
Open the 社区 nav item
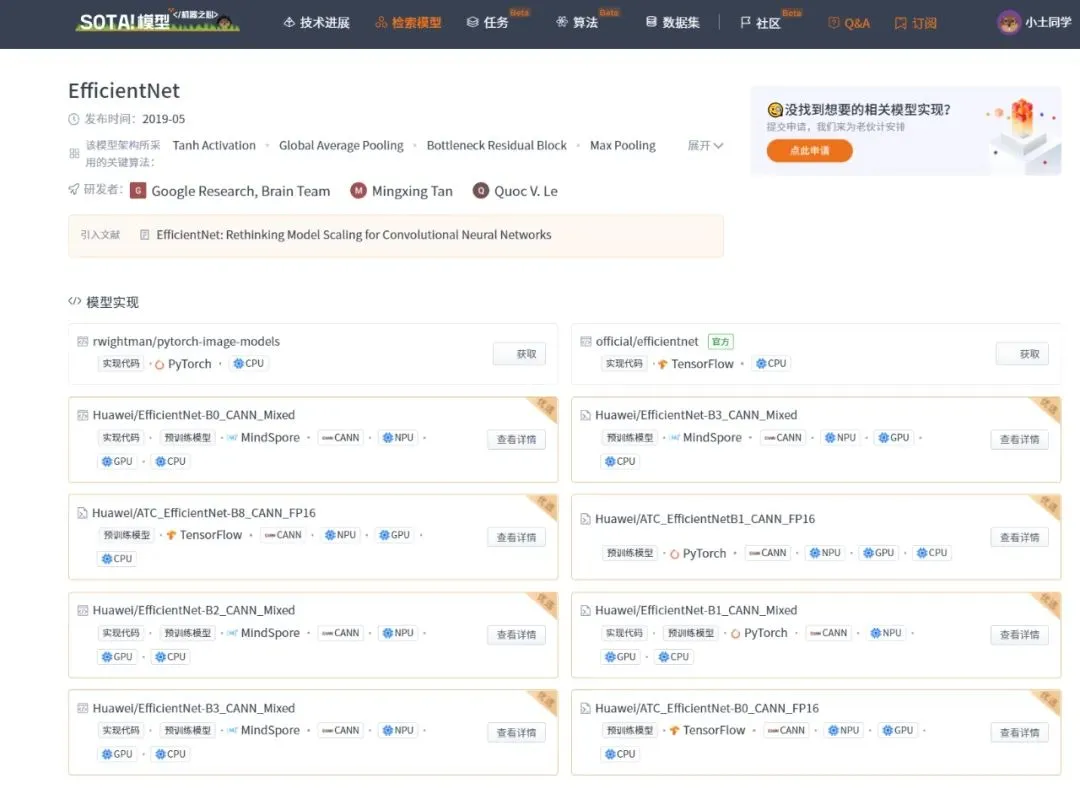[x=760, y=23]
